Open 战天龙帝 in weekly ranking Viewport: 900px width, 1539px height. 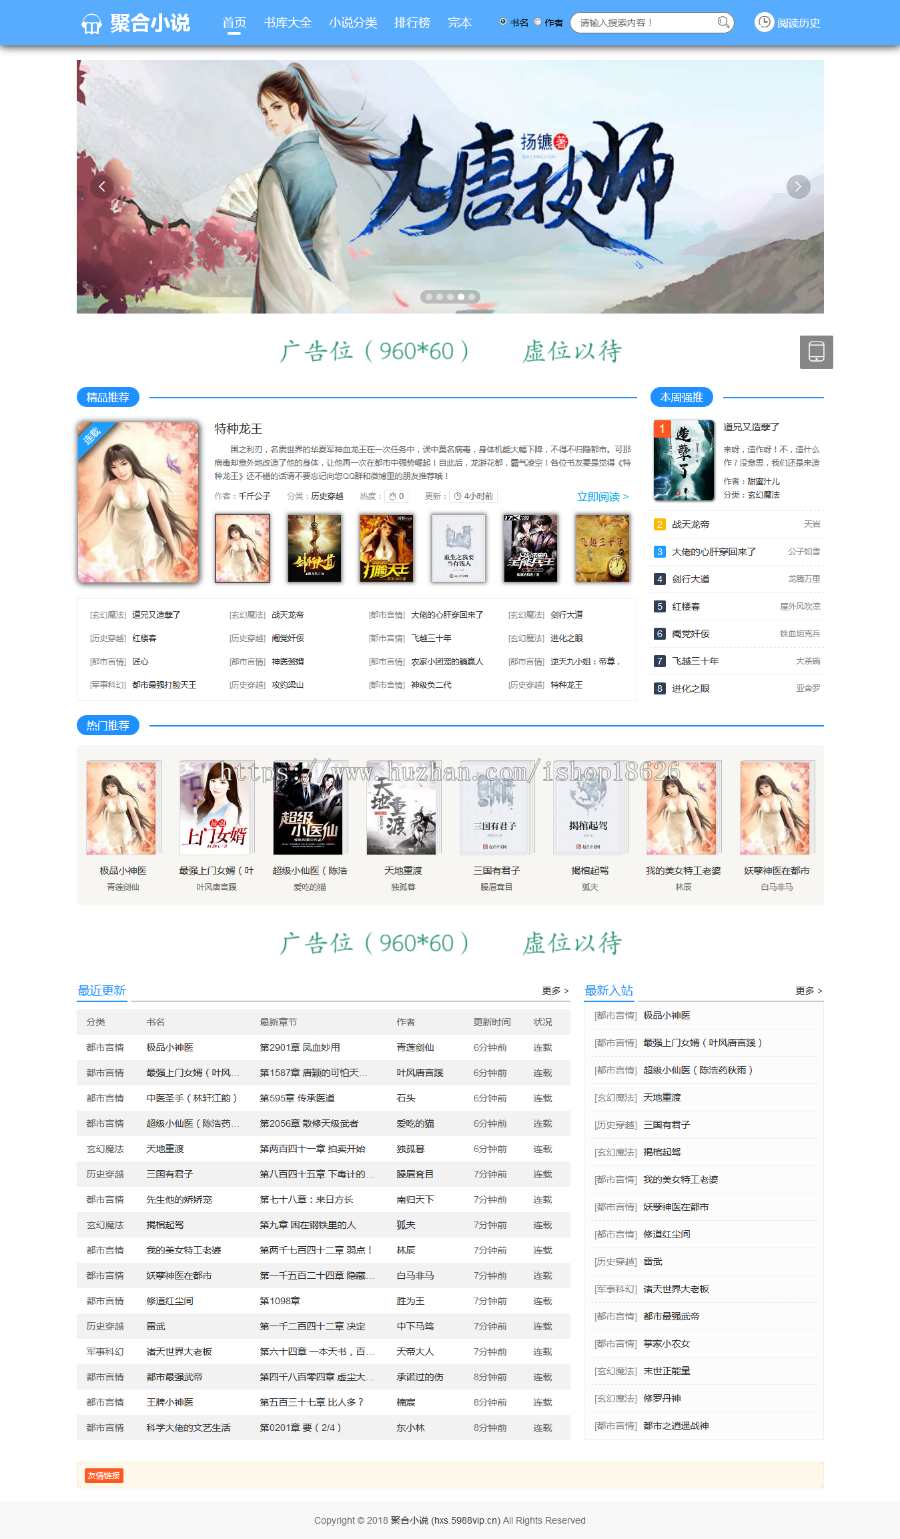pyautogui.click(x=691, y=524)
